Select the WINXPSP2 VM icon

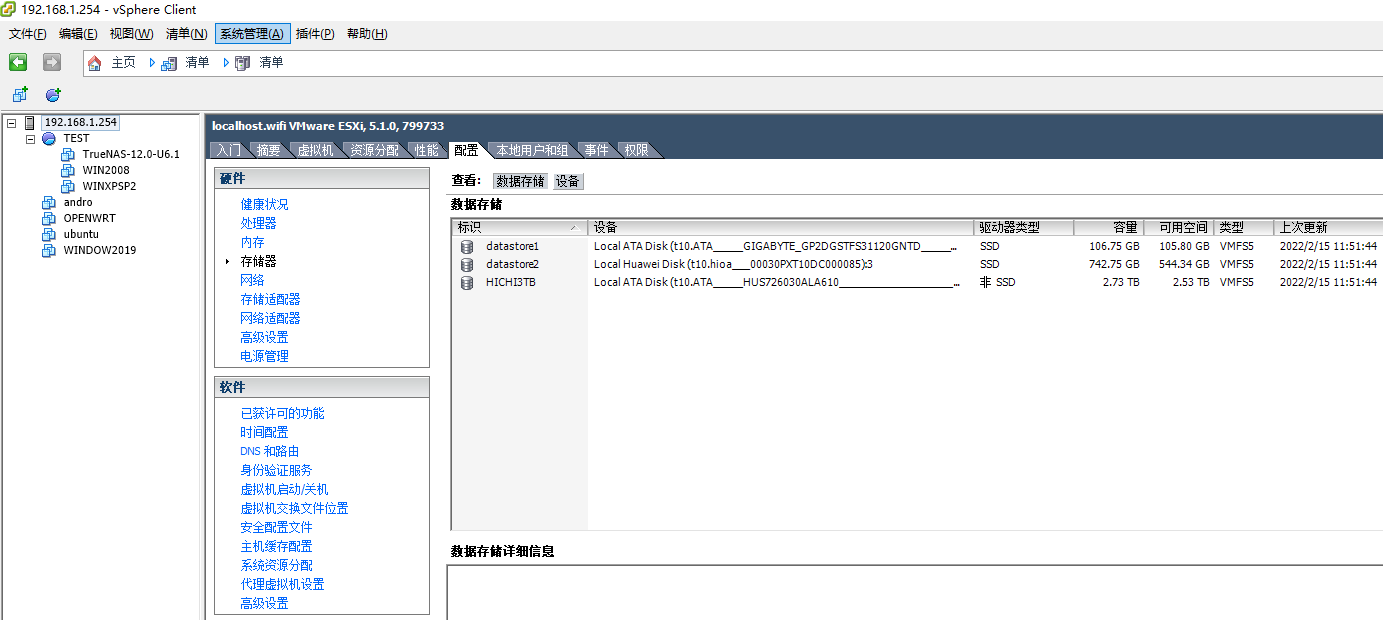68,187
